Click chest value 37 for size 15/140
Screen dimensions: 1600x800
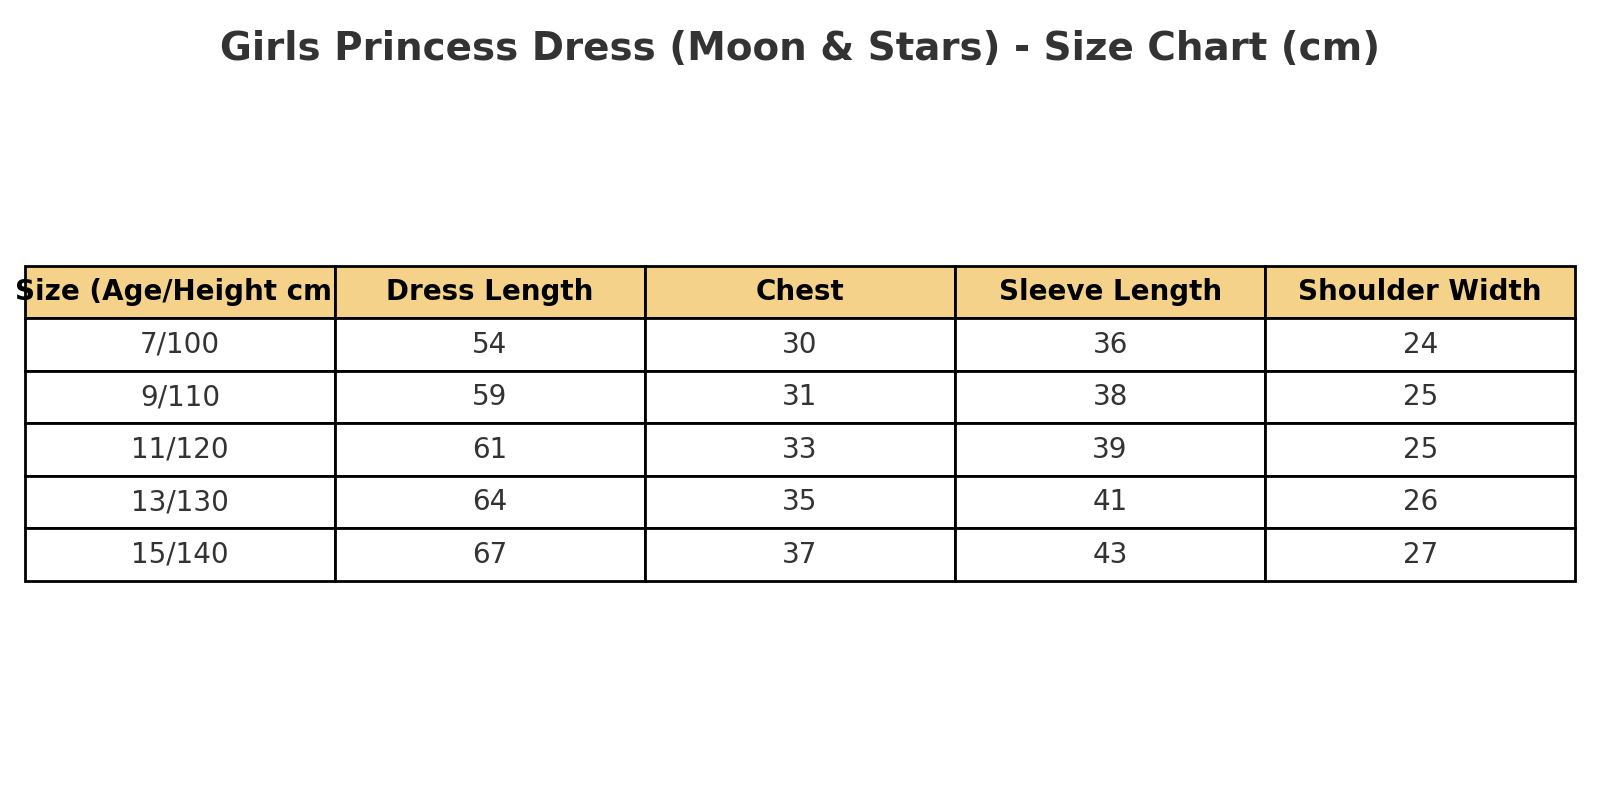pyautogui.click(x=799, y=554)
